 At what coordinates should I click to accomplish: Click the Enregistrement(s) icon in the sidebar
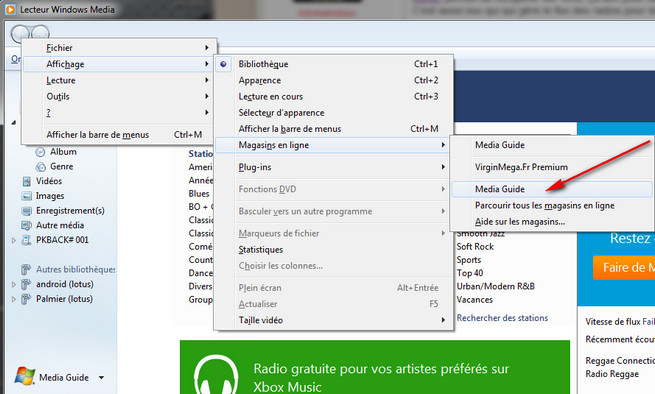point(26,211)
